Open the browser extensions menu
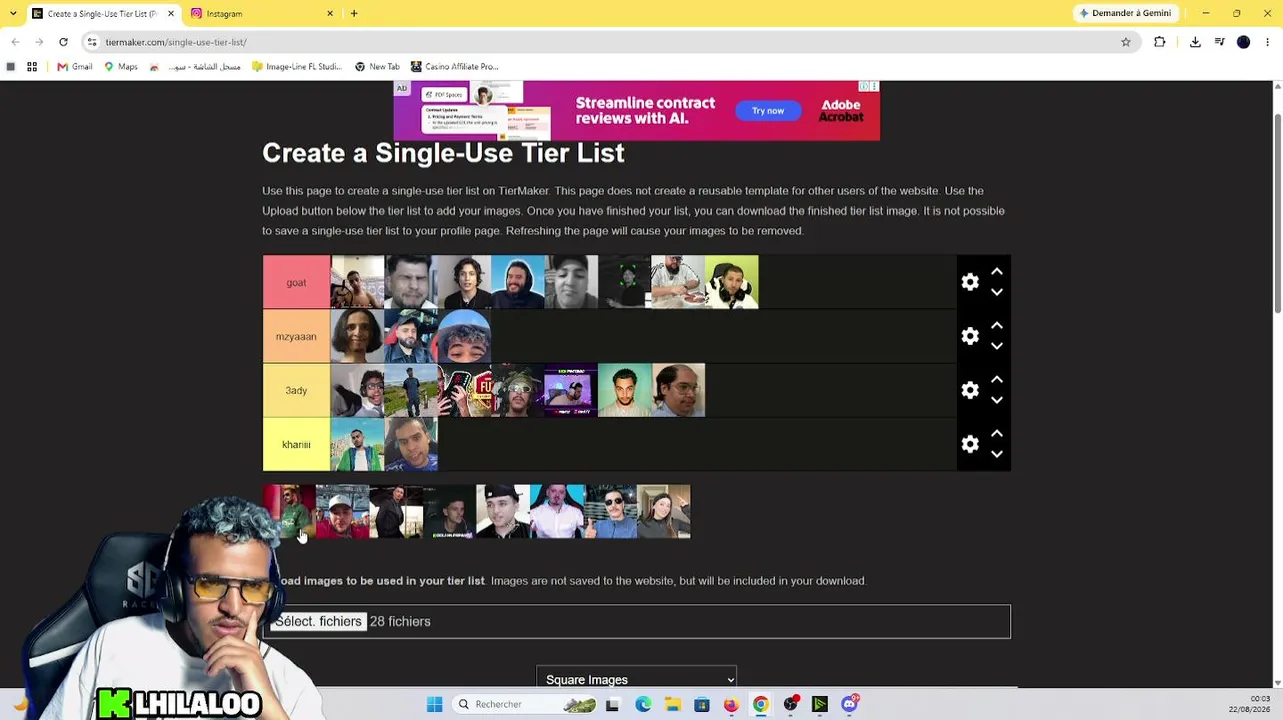 coord(1160,42)
